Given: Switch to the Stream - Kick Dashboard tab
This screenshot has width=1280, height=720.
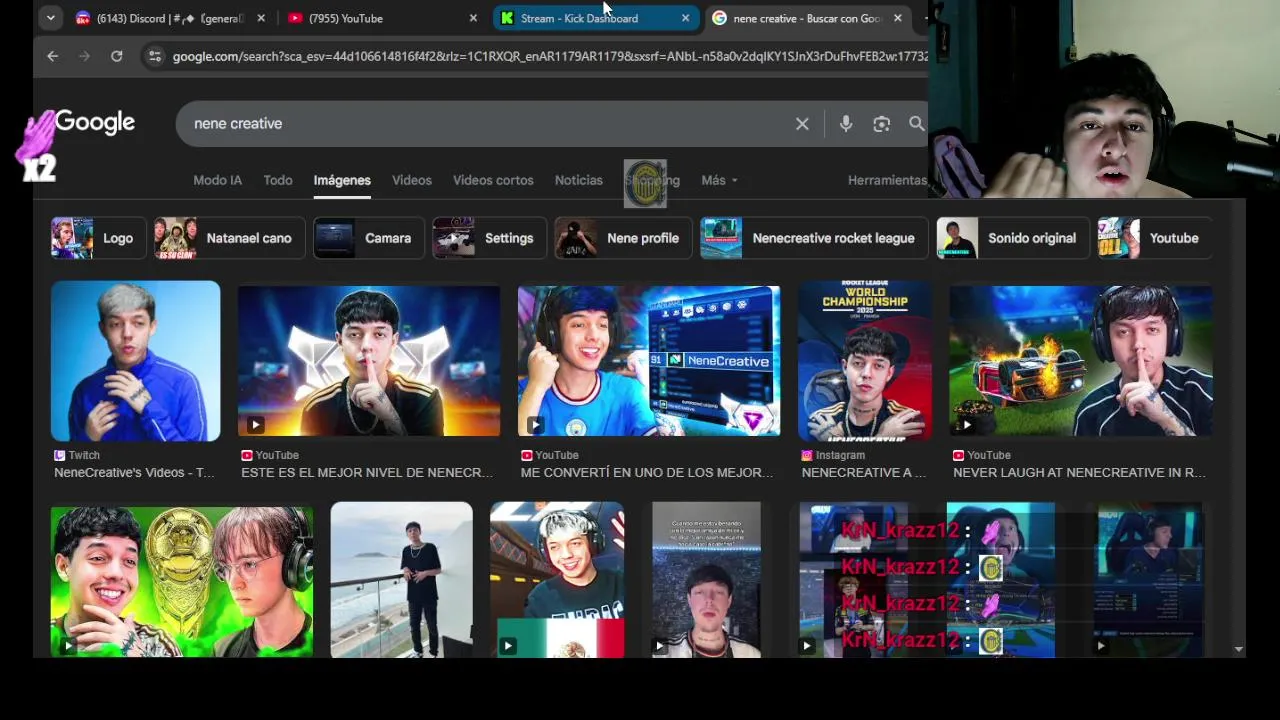Looking at the screenshot, I should [x=594, y=18].
